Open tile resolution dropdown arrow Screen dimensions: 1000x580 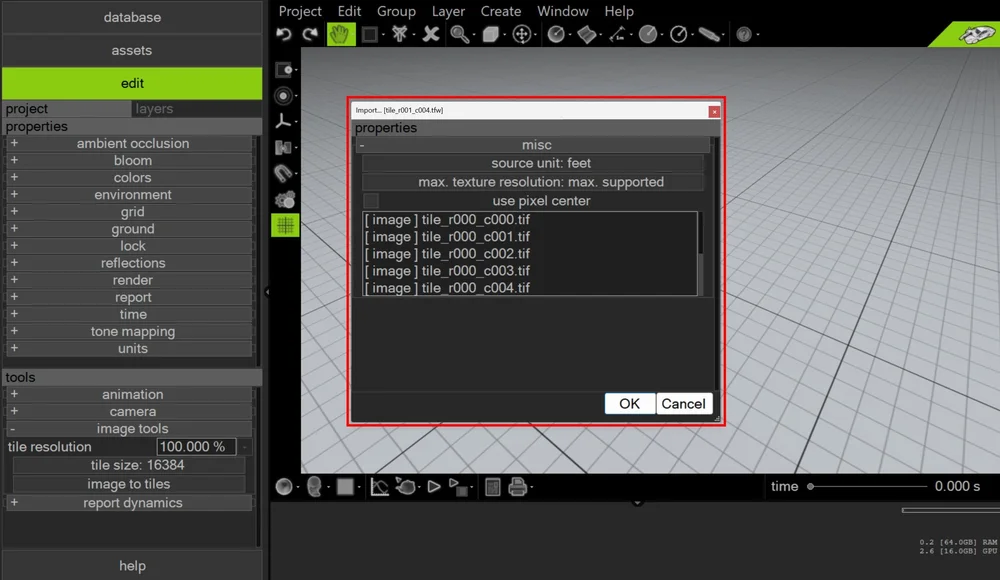pyautogui.click(x=244, y=447)
